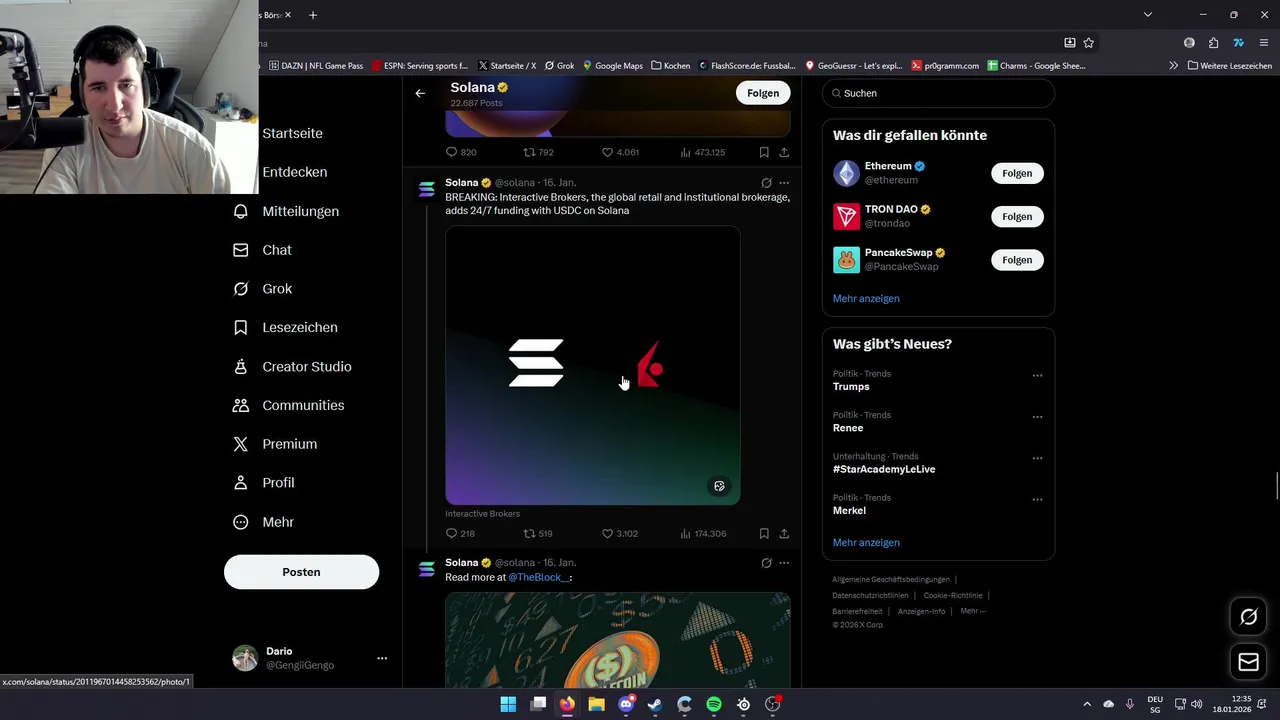
Task: Open more options on the TheBlock post
Action: (x=784, y=563)
